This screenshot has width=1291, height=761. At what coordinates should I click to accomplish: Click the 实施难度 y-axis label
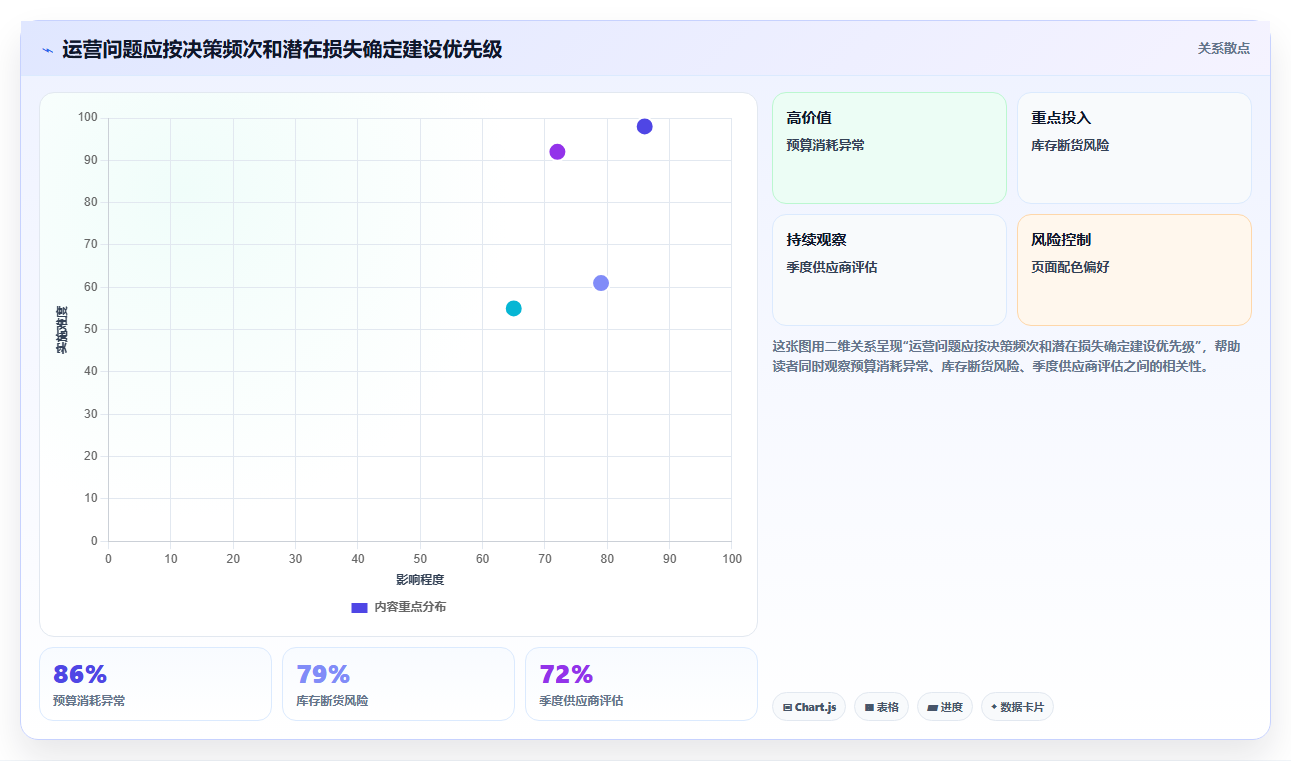(62, 329)
